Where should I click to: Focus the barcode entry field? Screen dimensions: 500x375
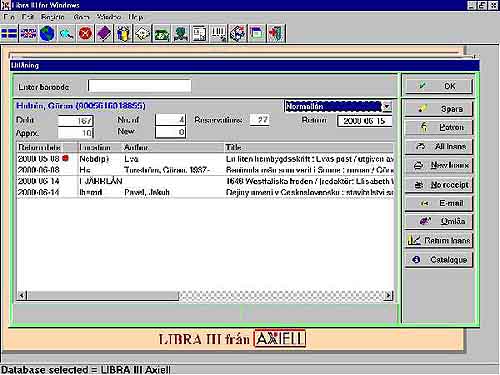tap(139, 86)
